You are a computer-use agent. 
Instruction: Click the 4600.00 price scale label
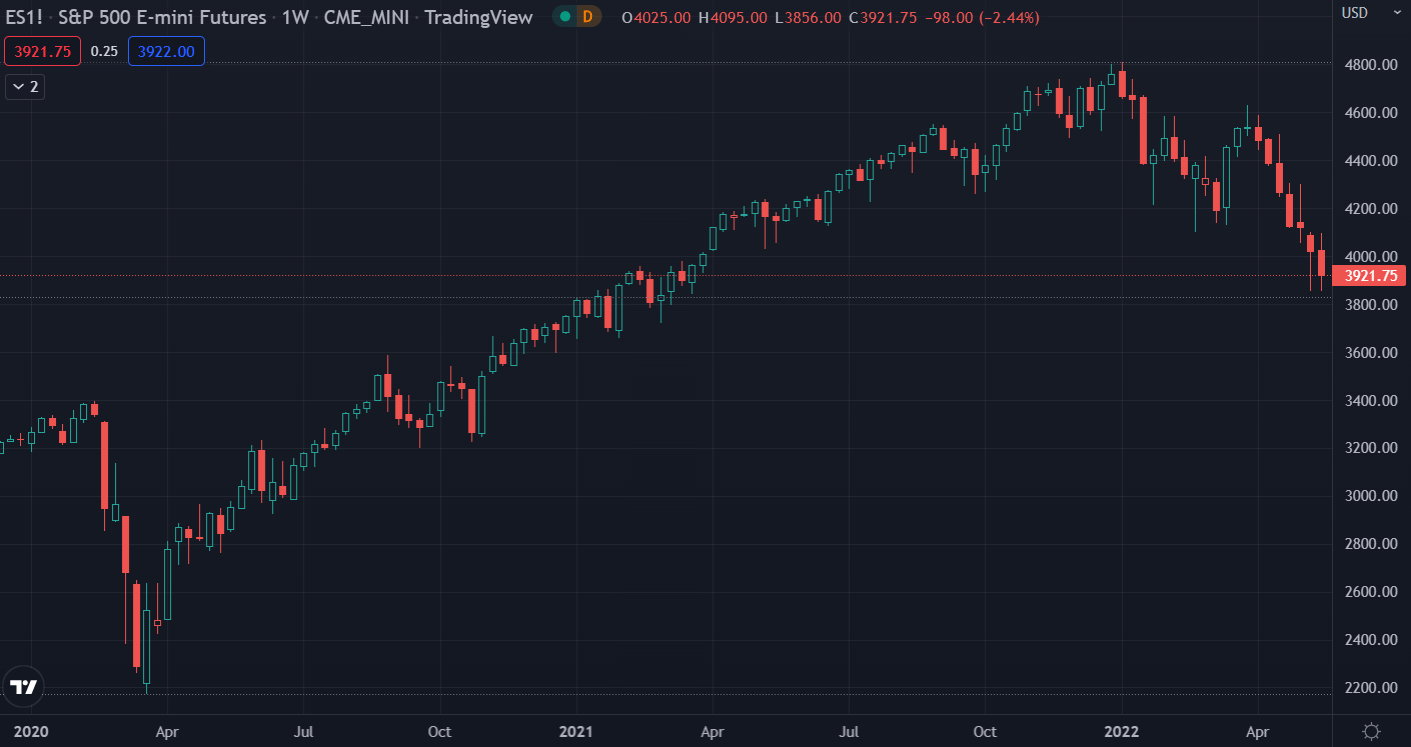click(x=1370, y=113)
